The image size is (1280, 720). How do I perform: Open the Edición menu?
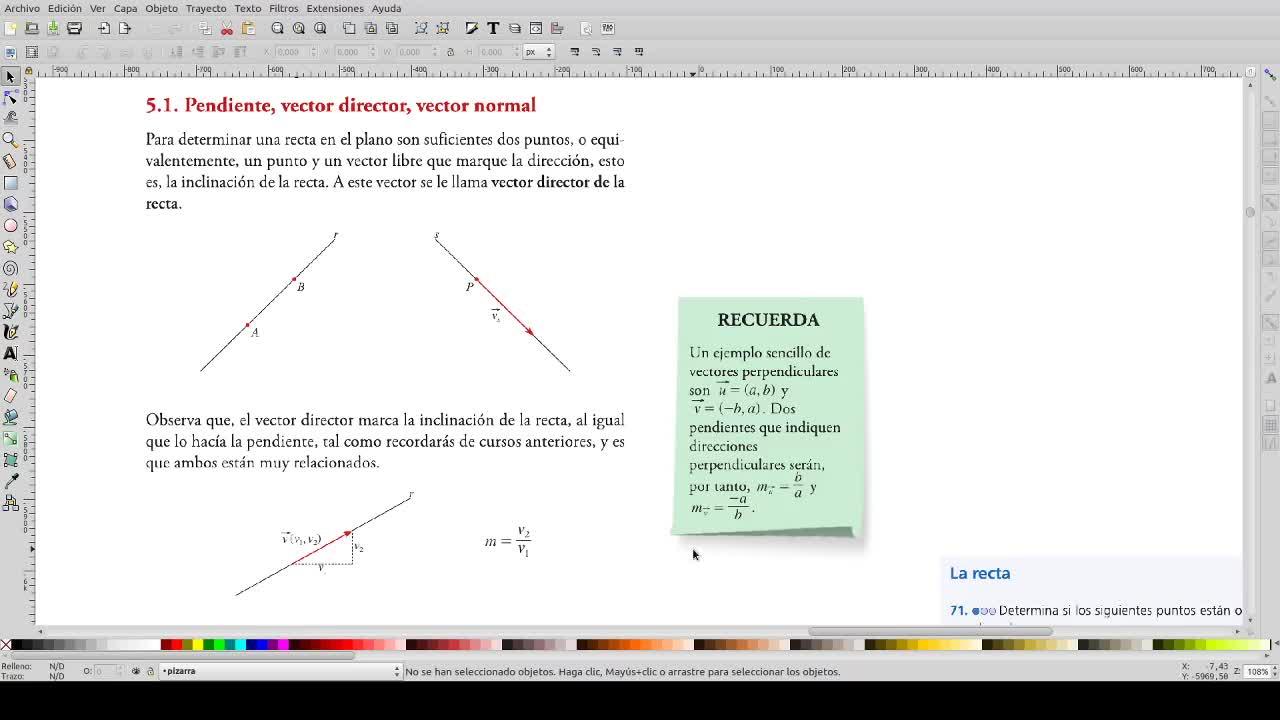coord(65,8)
